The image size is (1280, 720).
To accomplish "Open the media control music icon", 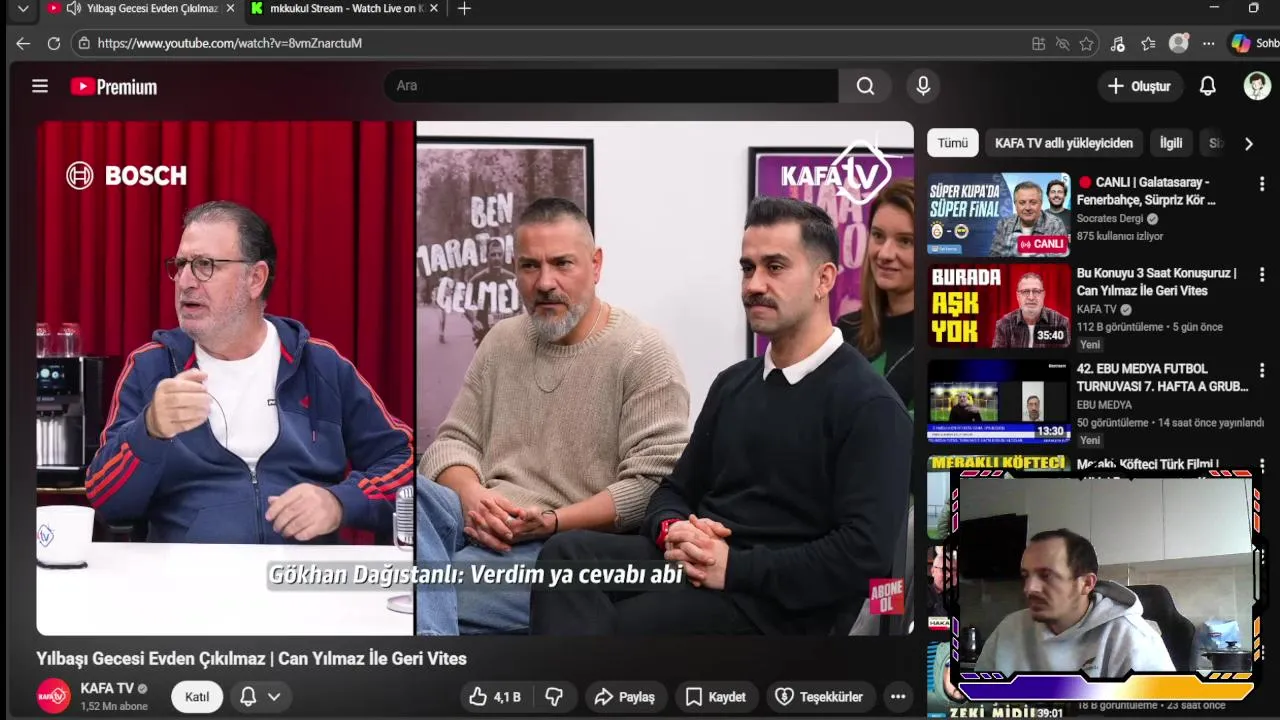I will tap(1118, 43).
